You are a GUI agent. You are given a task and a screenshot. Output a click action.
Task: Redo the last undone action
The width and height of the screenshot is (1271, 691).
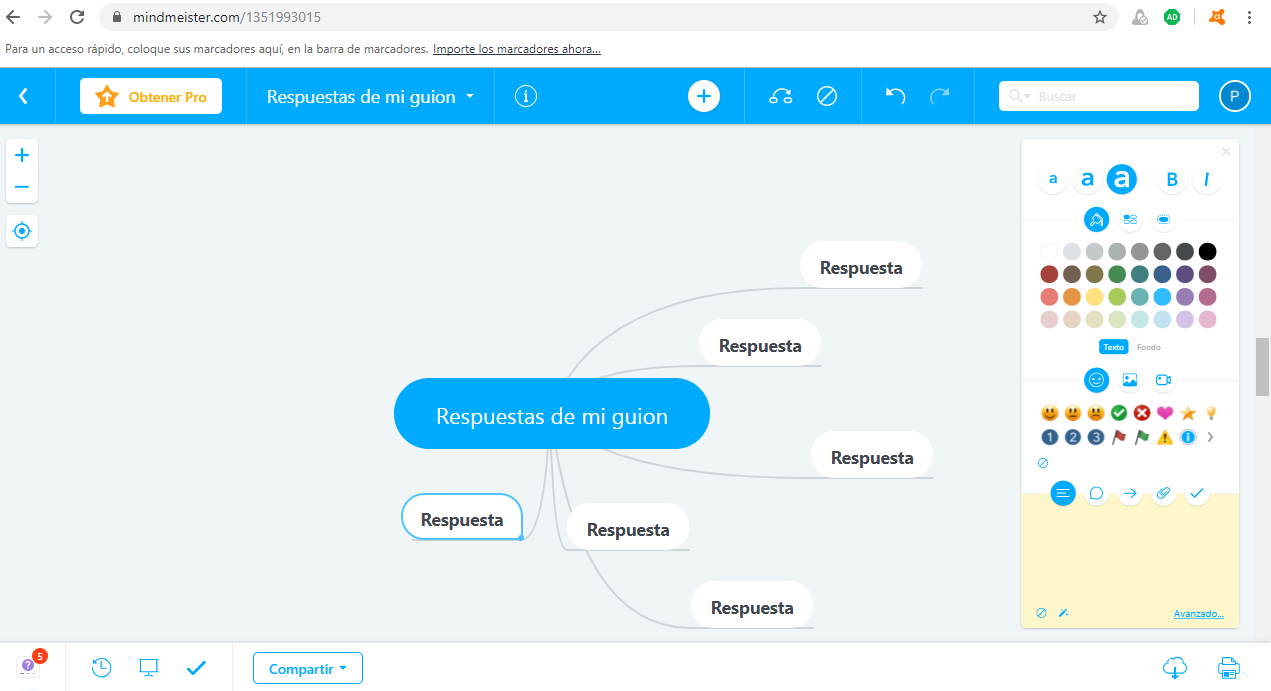click(940, 96)
